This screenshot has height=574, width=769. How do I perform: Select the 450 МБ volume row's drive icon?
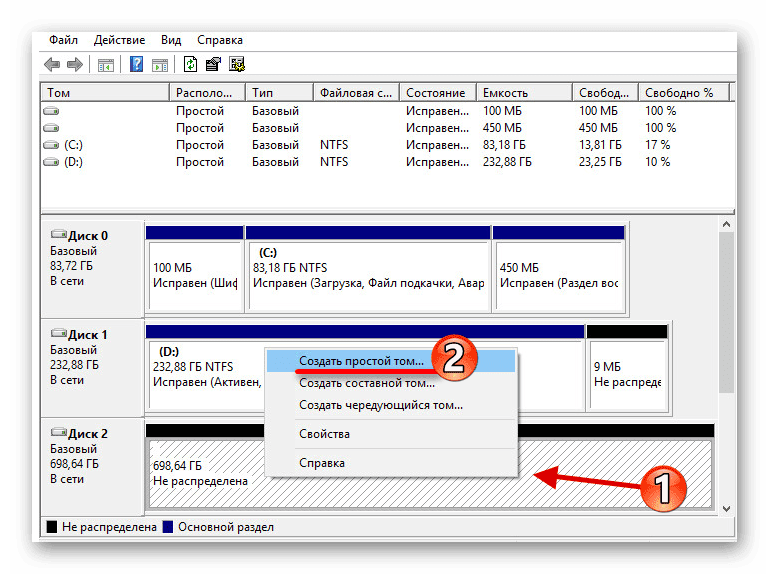pos(51,128)
